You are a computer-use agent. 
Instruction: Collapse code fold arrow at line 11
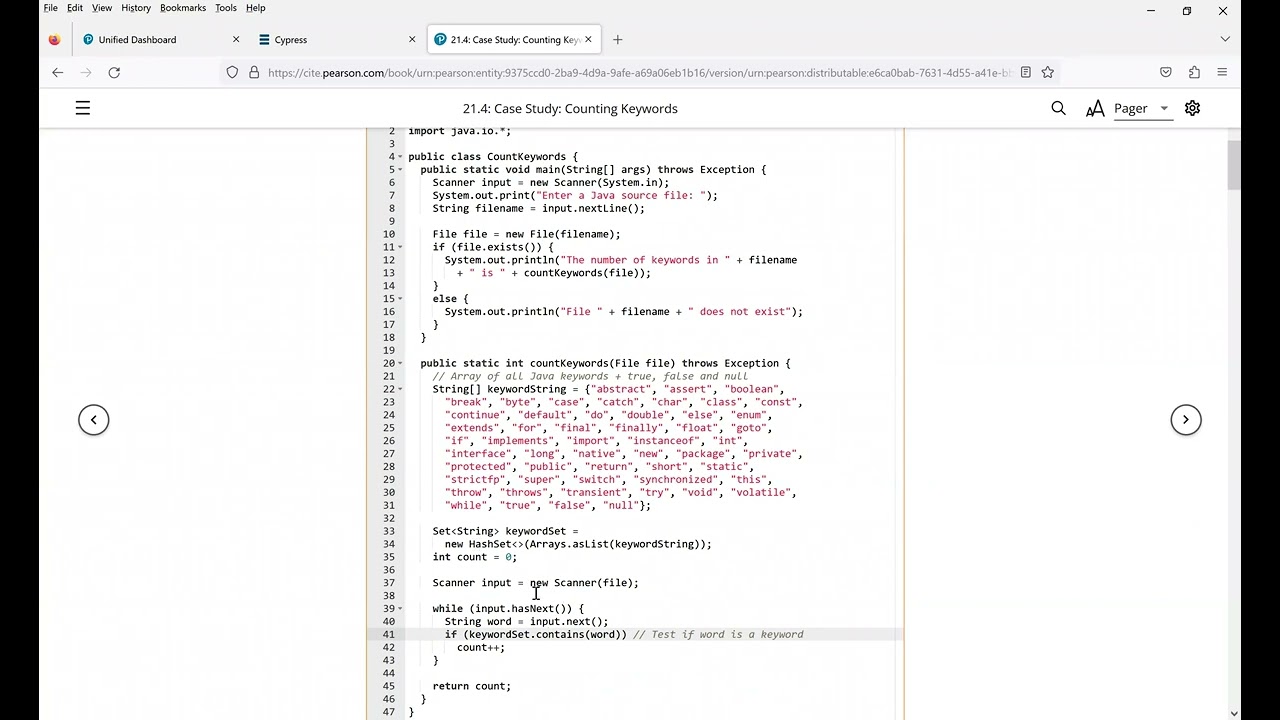pyautogui.click(x=400, y=247)
